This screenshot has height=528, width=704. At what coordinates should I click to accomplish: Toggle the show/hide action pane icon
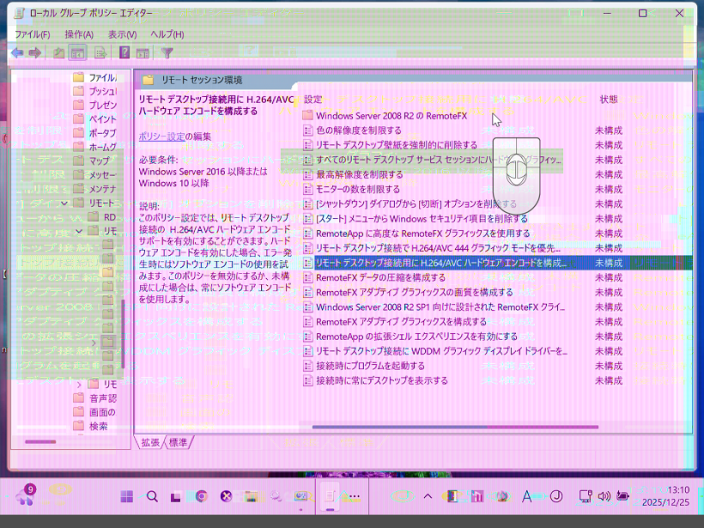(x=145, y=52)
